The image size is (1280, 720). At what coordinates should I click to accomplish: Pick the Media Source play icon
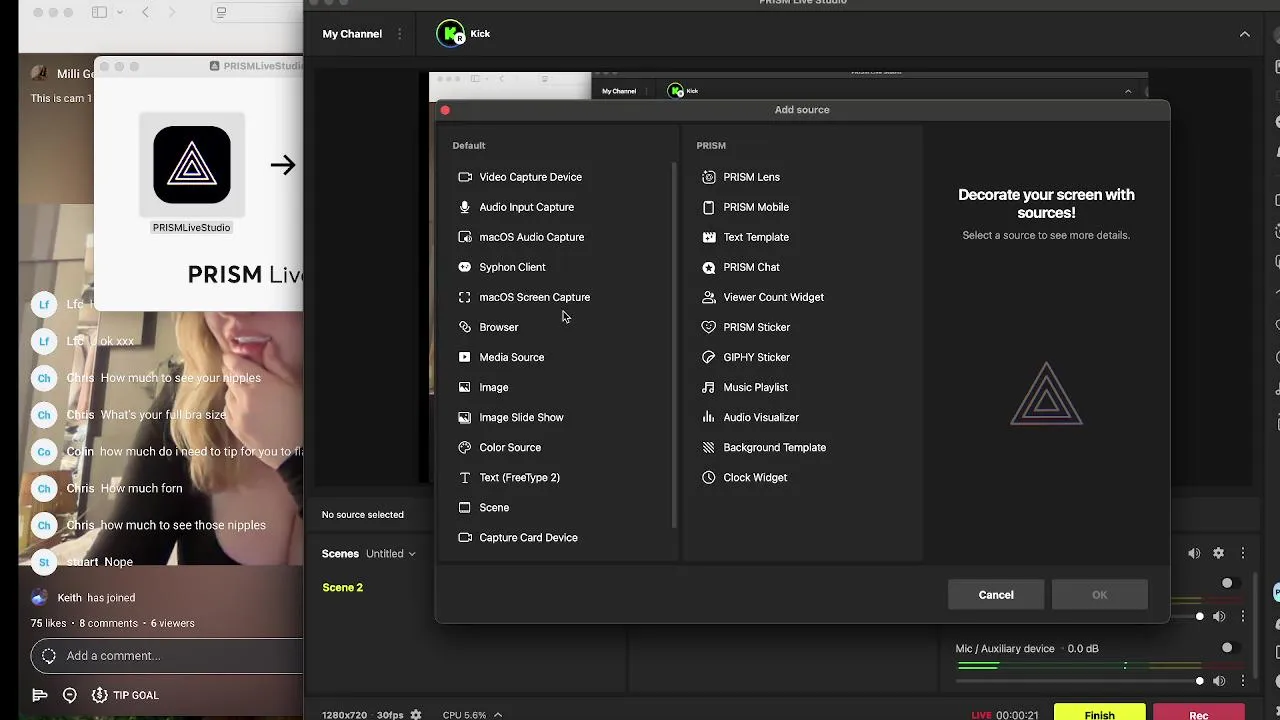(465, 357)
